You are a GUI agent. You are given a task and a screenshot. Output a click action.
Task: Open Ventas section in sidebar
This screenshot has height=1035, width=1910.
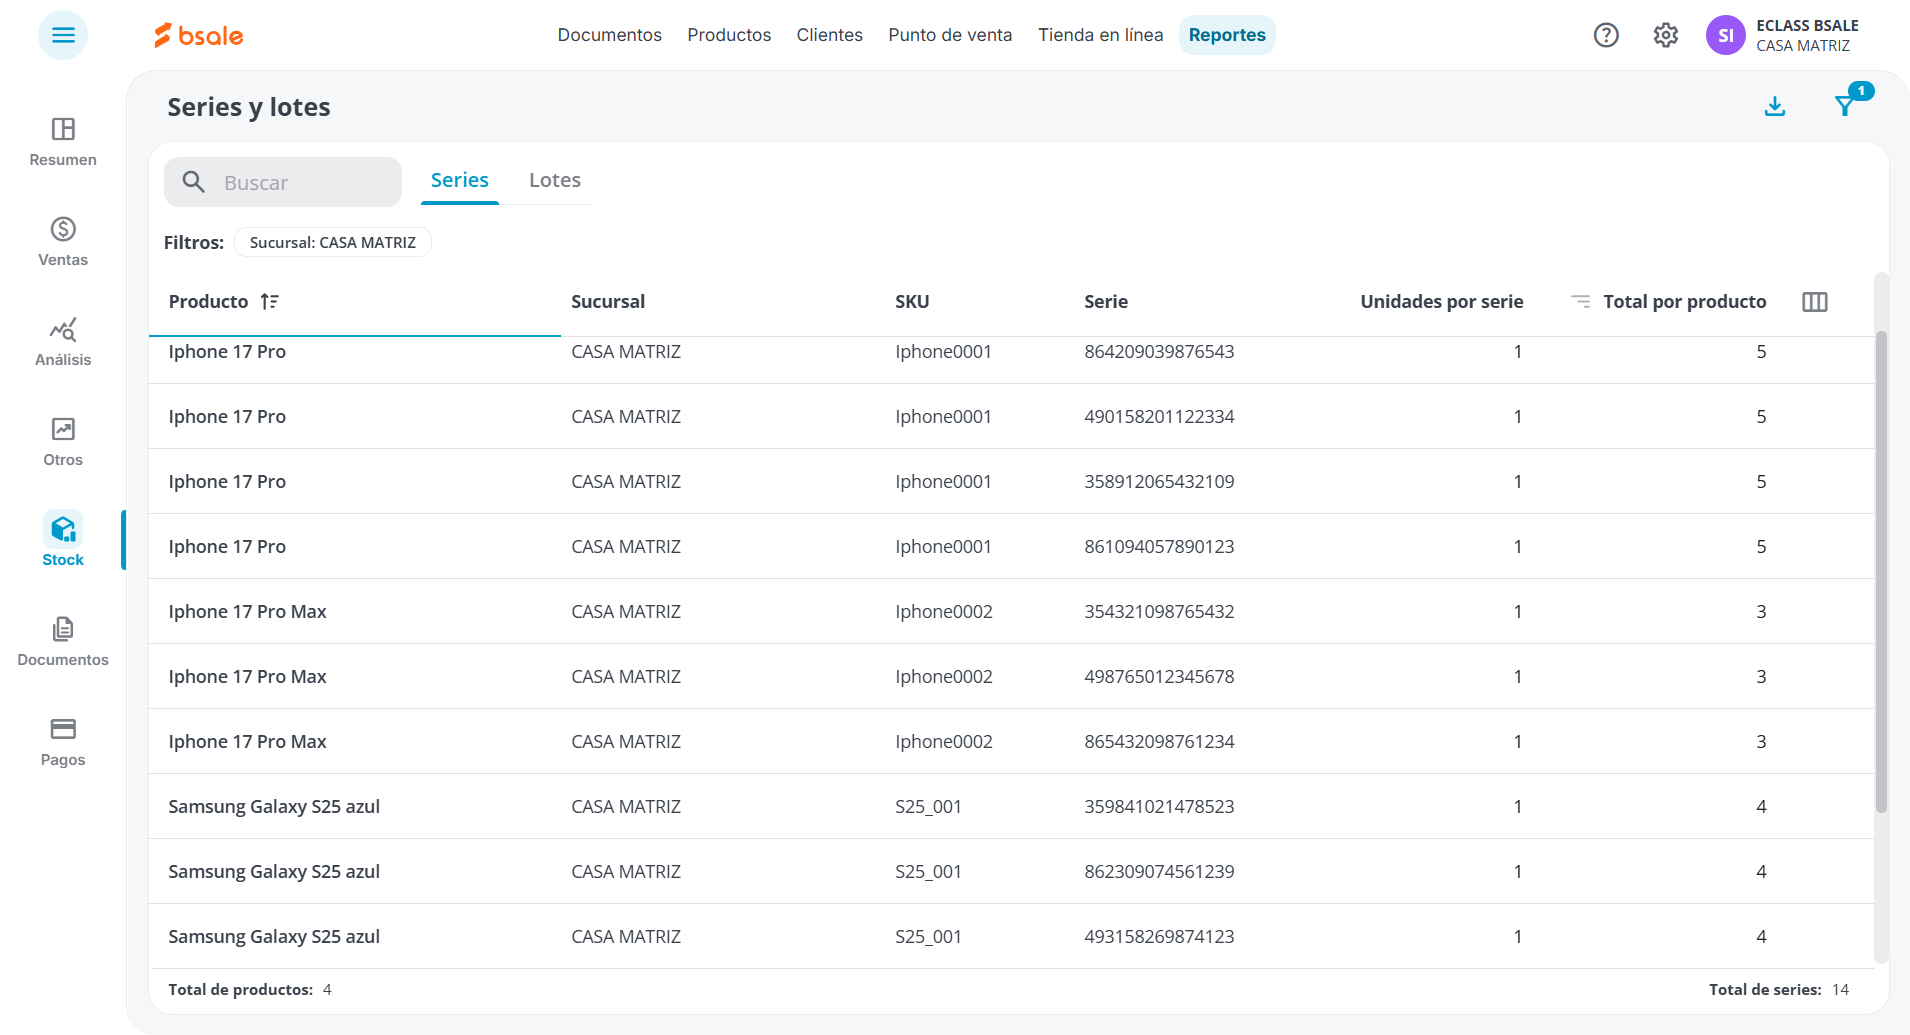63,242
